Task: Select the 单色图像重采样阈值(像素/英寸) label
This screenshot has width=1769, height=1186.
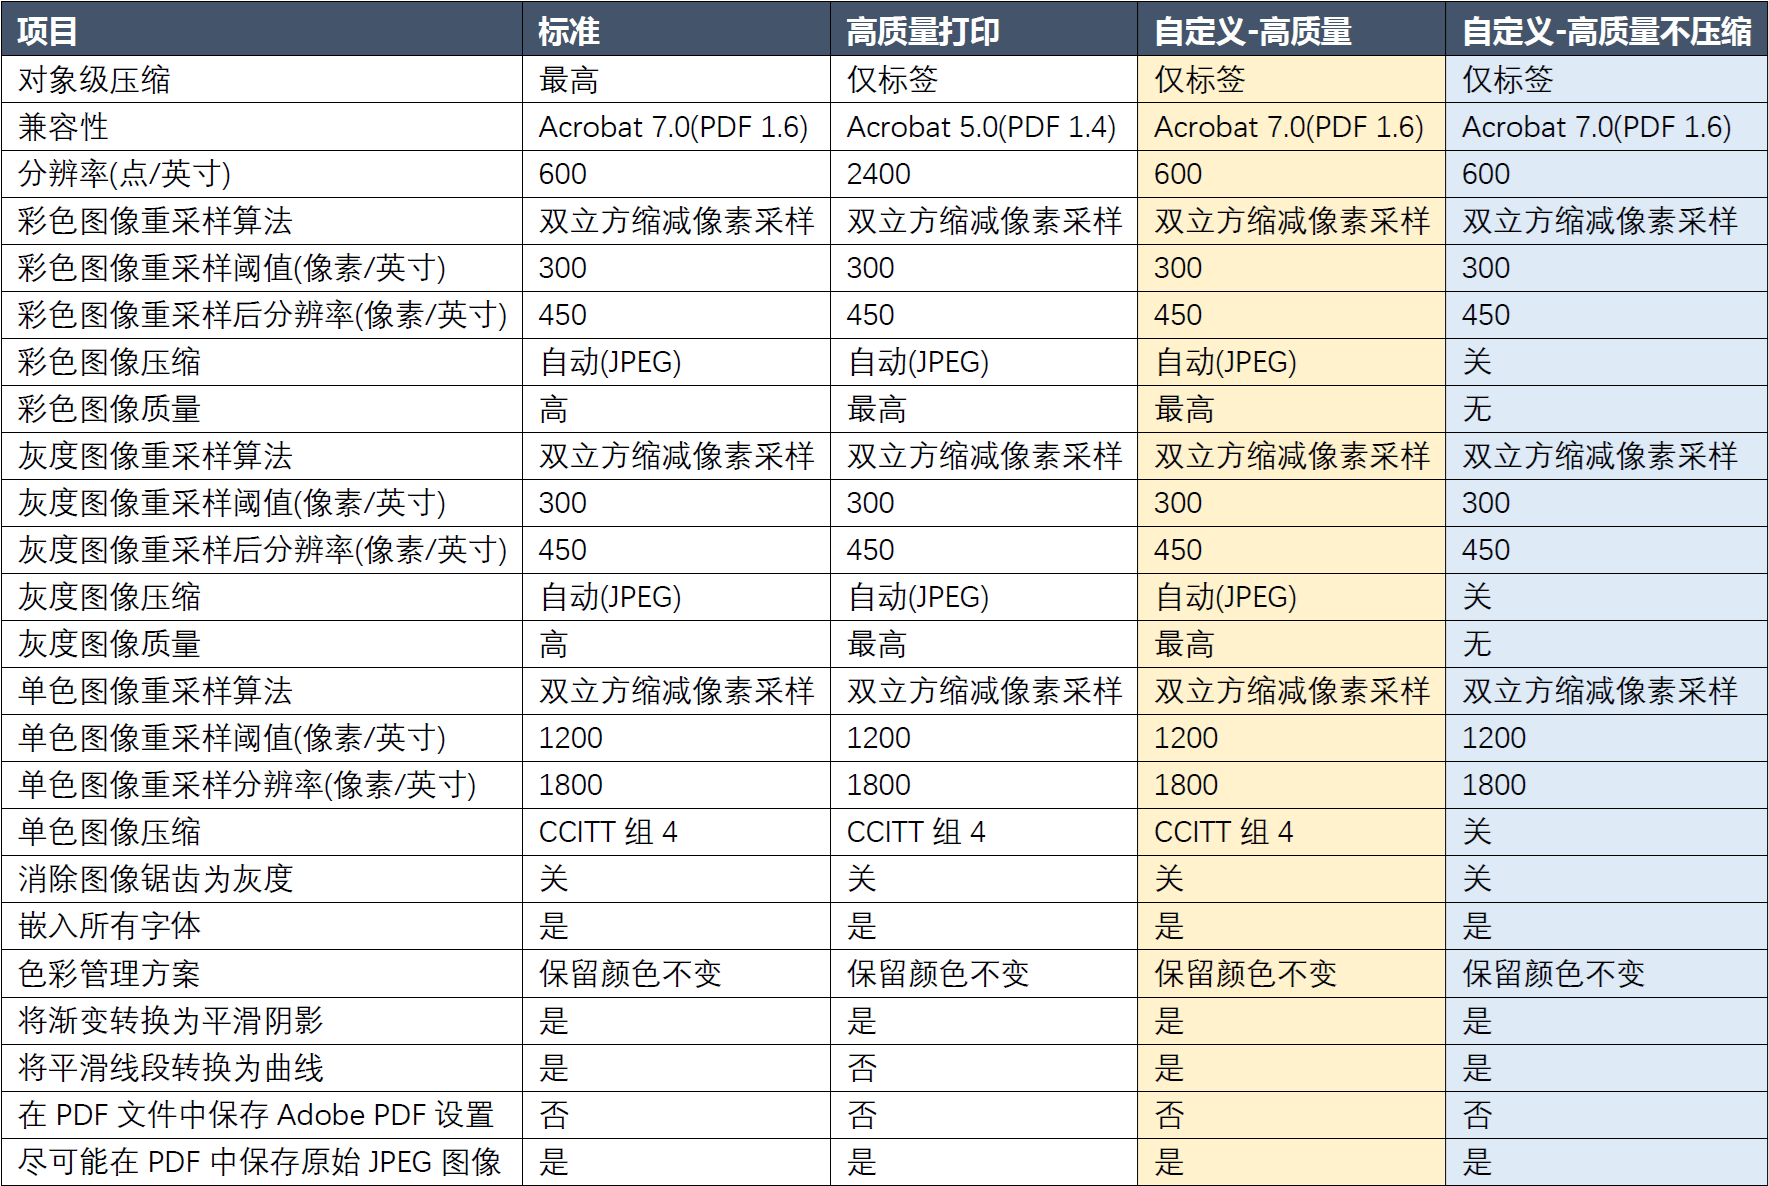Action: point(232,738)
